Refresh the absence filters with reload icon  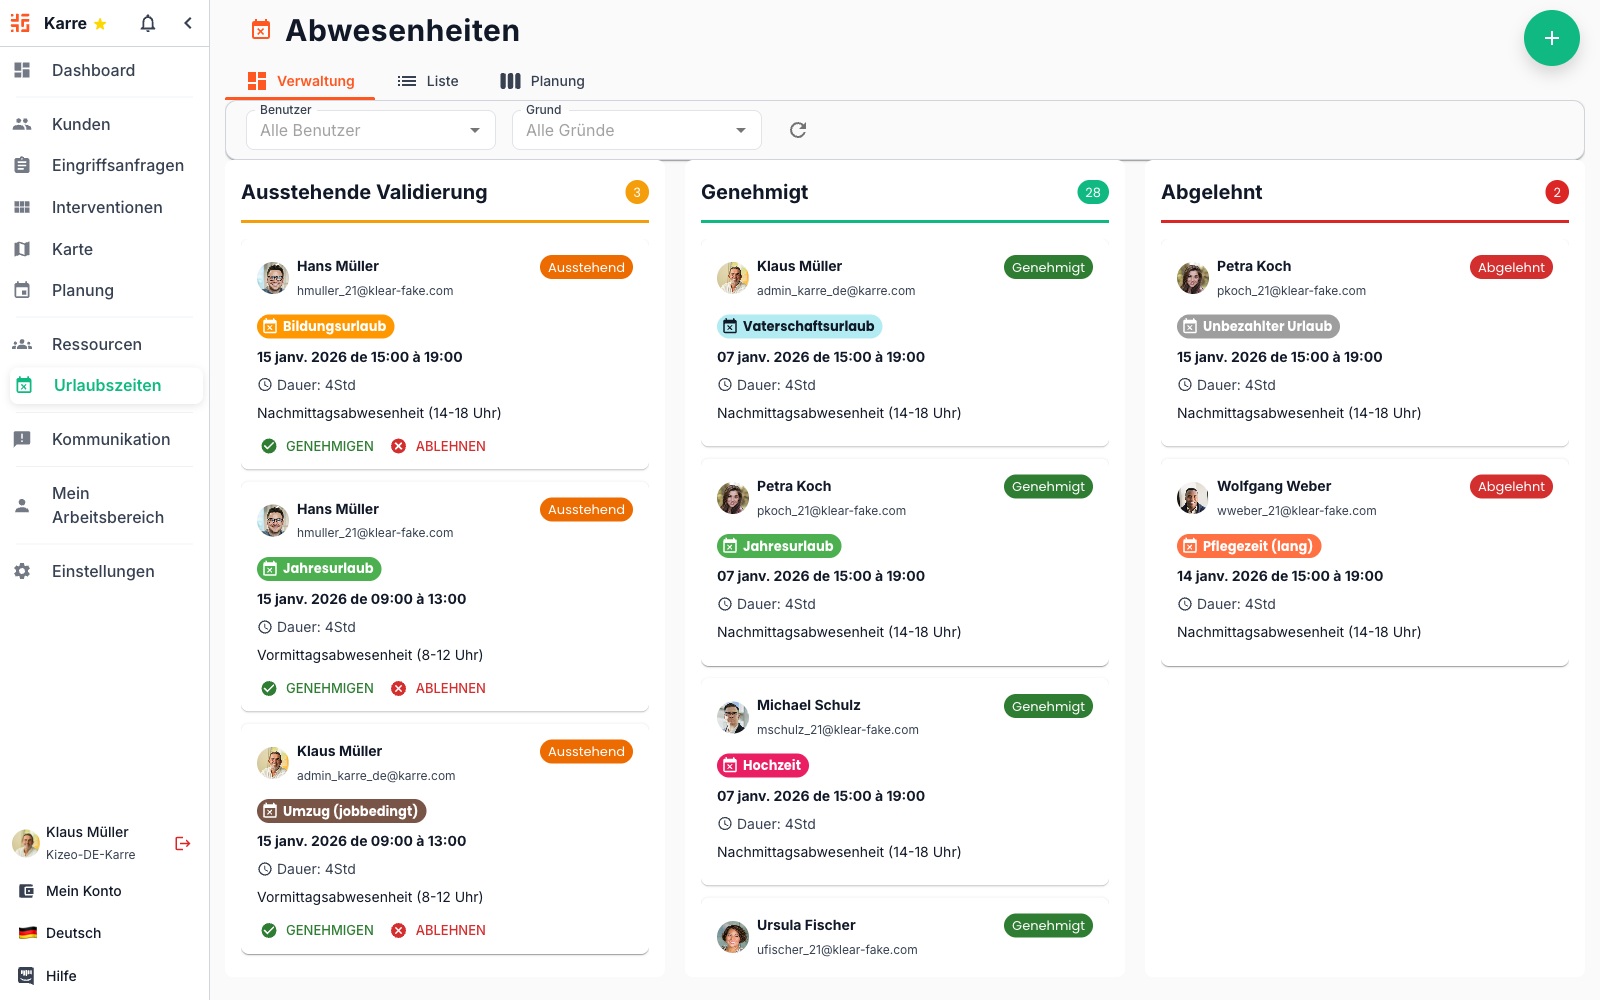tap(798, 130)
